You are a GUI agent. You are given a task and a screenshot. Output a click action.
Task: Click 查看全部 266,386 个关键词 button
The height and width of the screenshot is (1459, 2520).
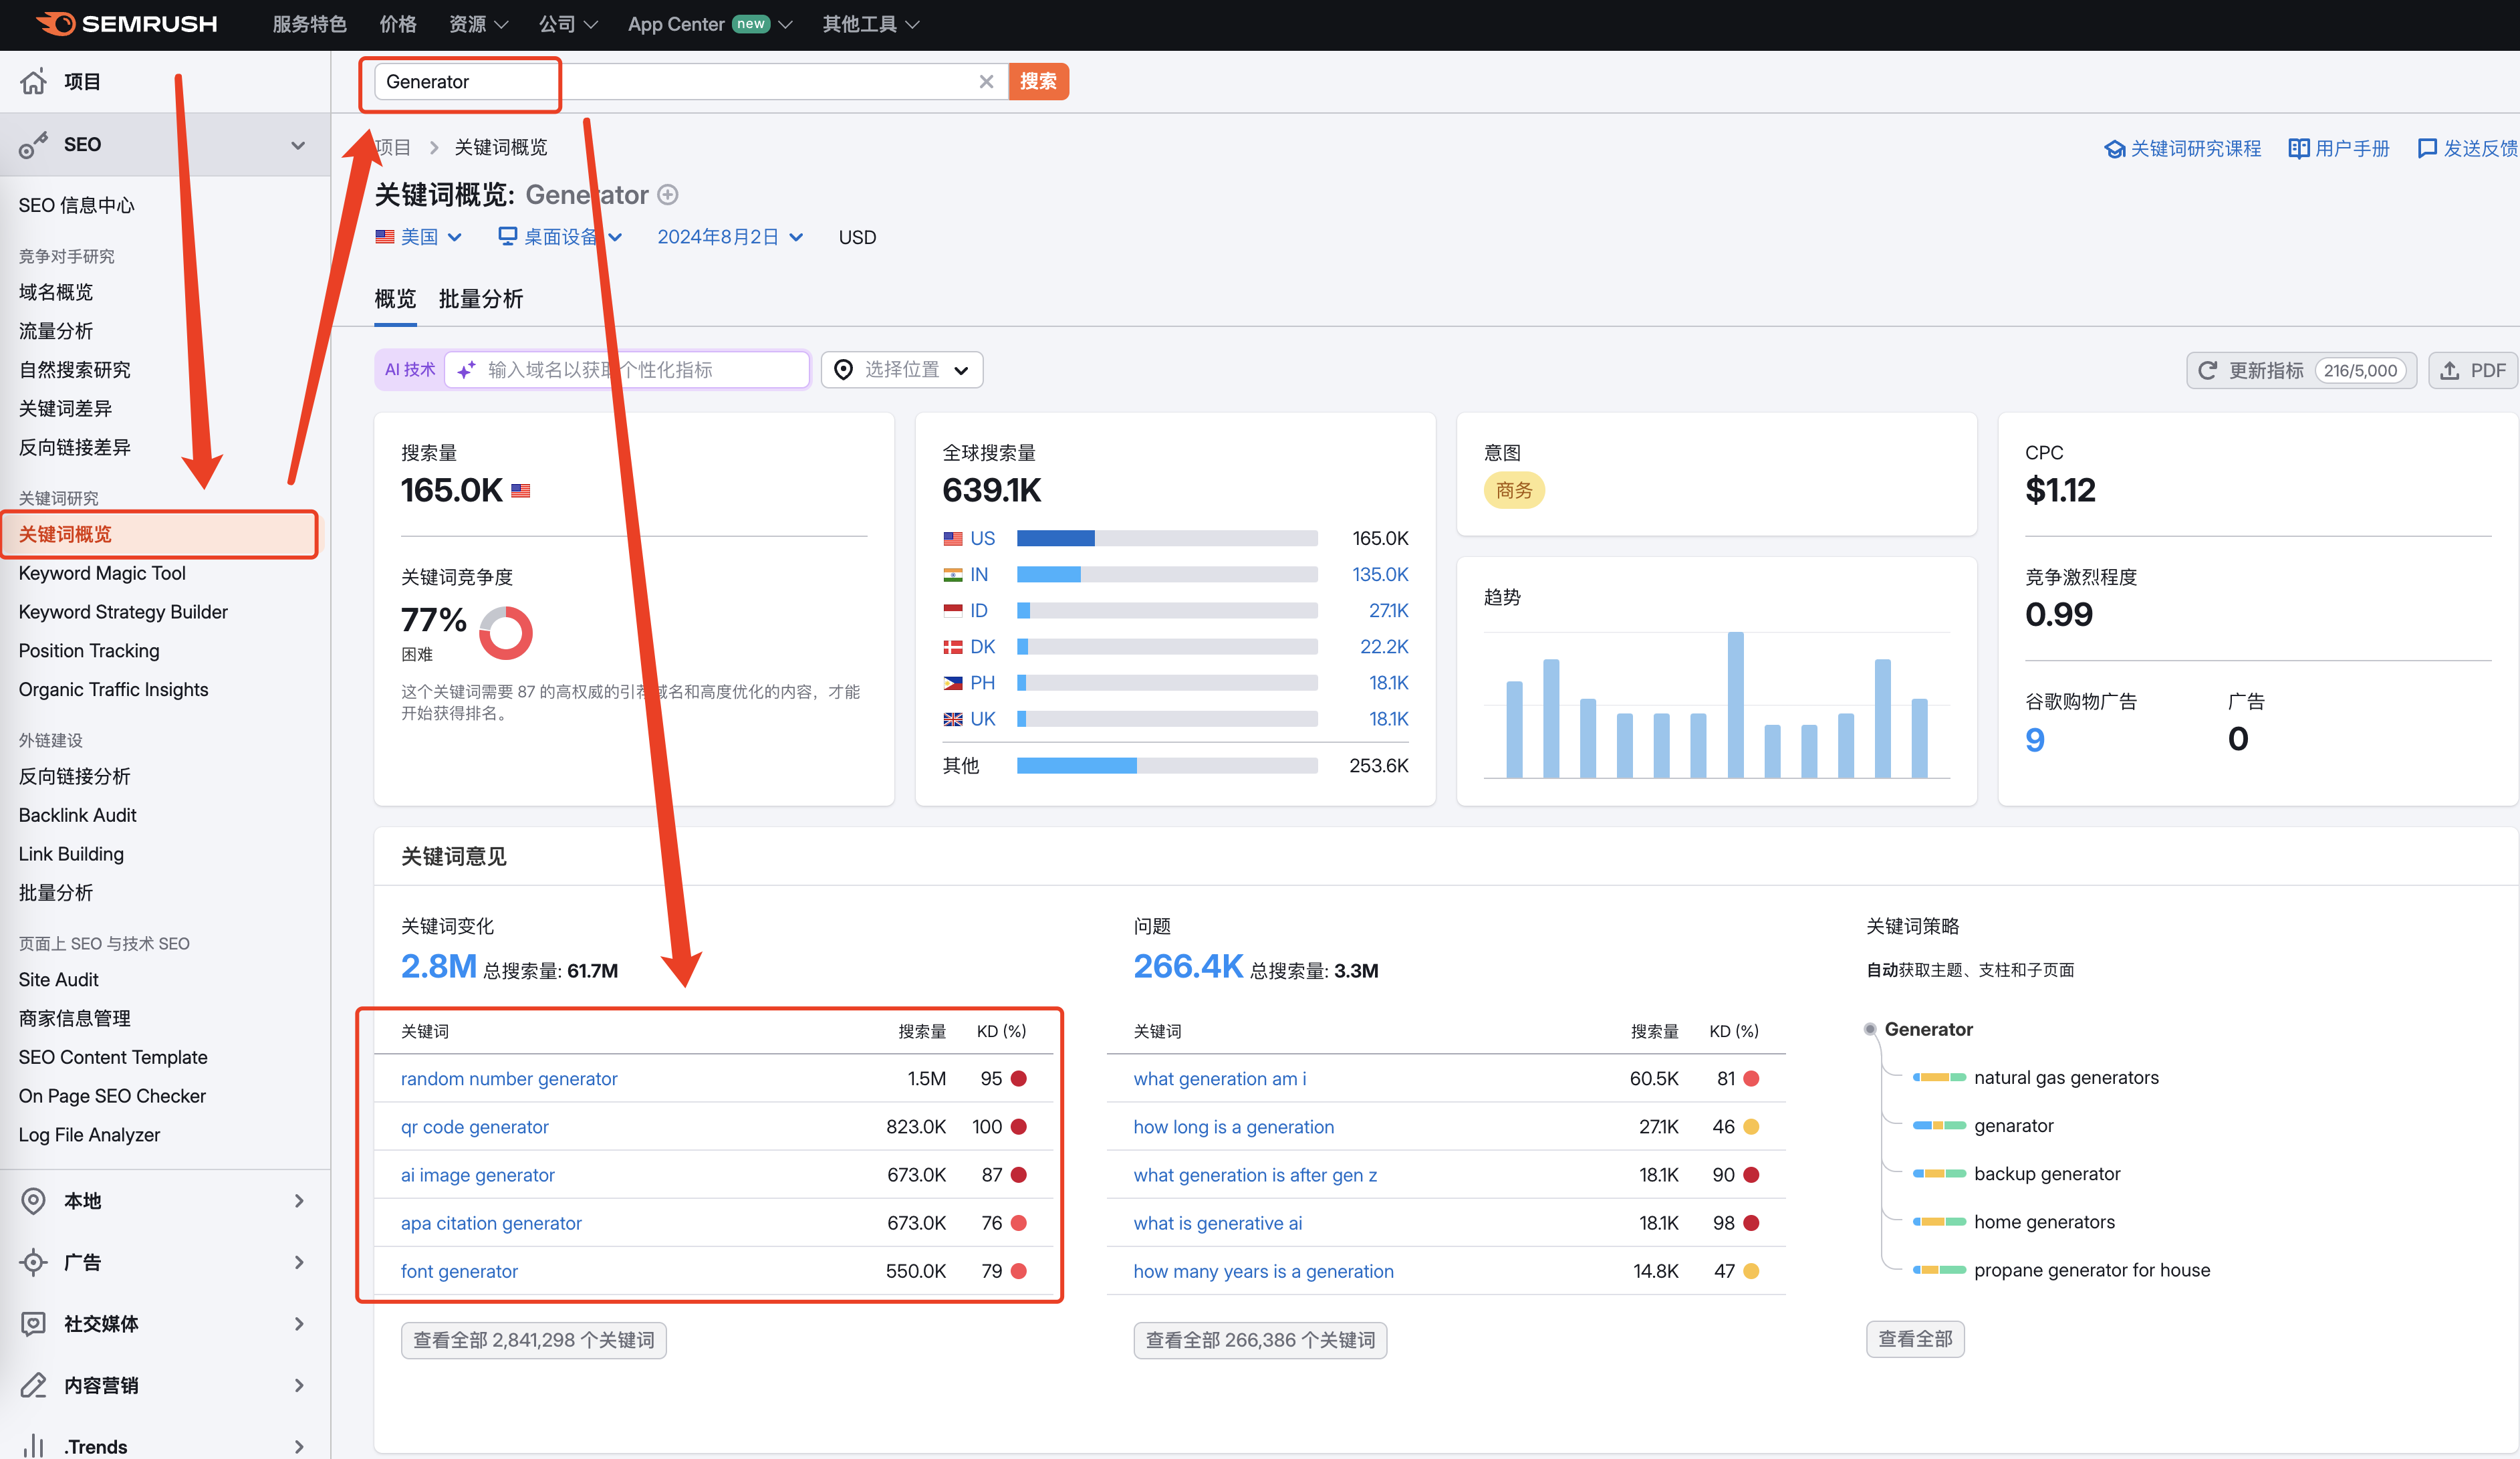1260,1340
